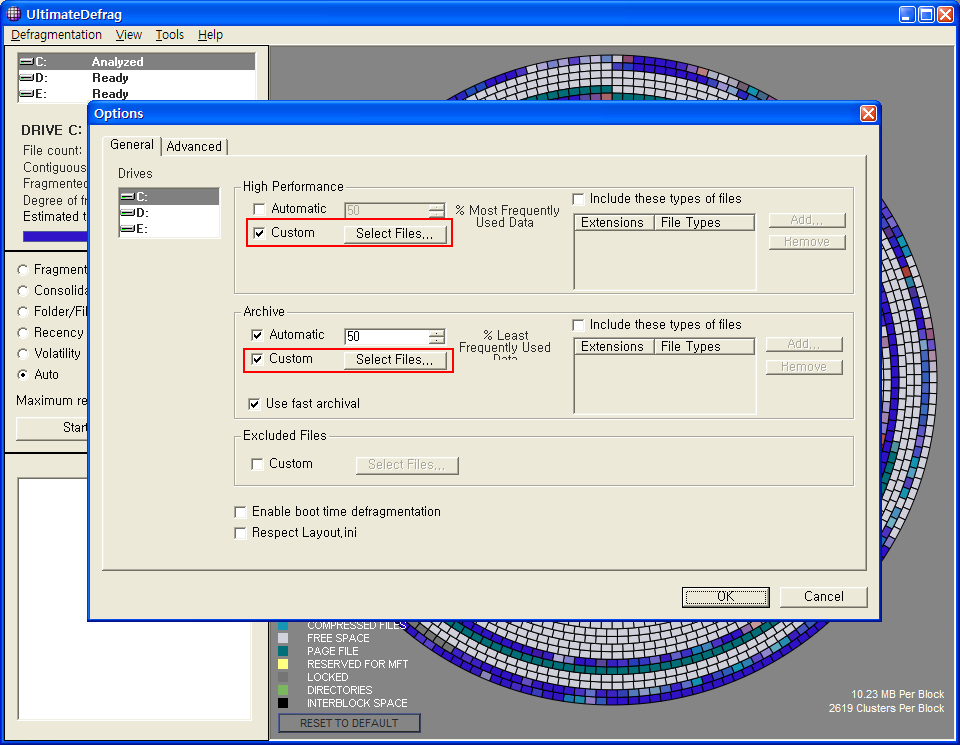Click the blue drive C: progress bar

[55, 236]
